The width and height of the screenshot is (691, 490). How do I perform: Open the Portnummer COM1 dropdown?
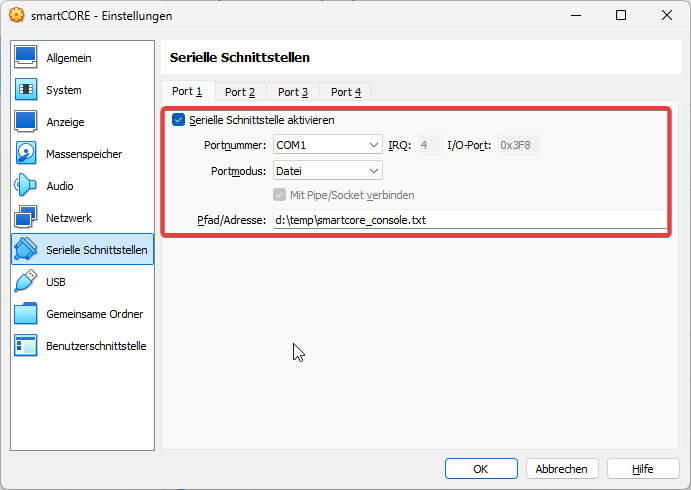[x=327, y=145]
